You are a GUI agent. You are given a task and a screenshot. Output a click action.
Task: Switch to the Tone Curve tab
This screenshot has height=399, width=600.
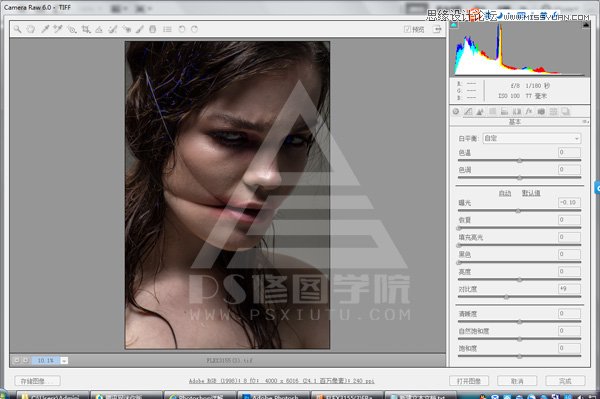point(468,111)
